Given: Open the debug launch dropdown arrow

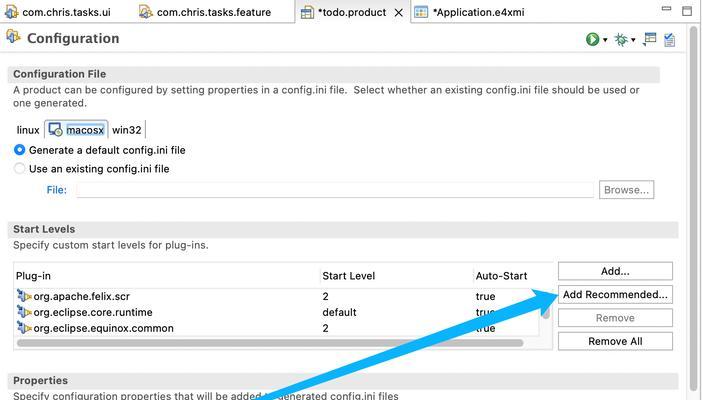Looking at the screenshot, I should (634, 40).
